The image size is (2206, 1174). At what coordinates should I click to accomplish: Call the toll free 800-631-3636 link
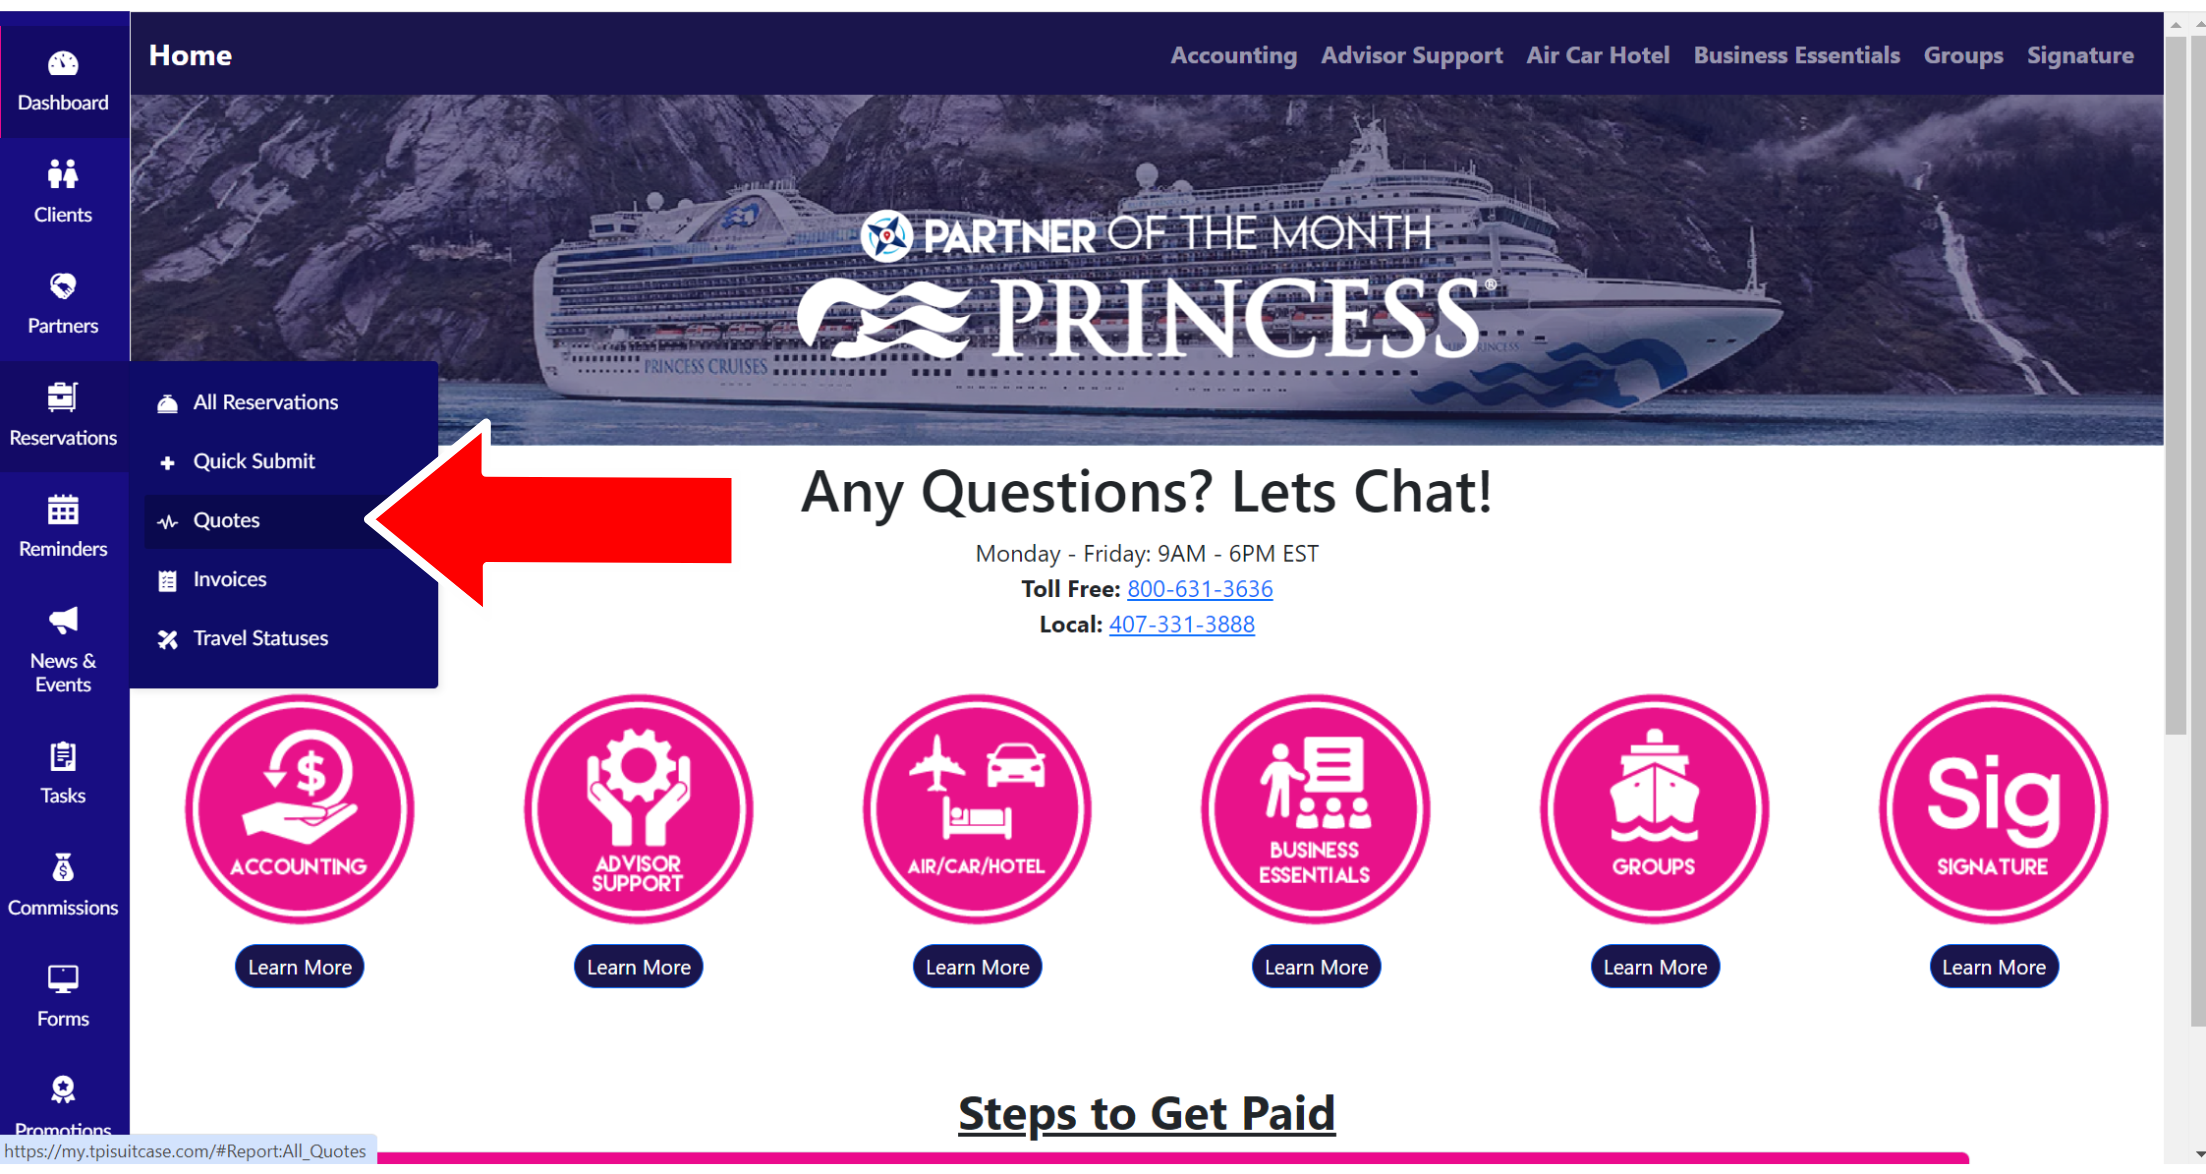(1199, 589)
